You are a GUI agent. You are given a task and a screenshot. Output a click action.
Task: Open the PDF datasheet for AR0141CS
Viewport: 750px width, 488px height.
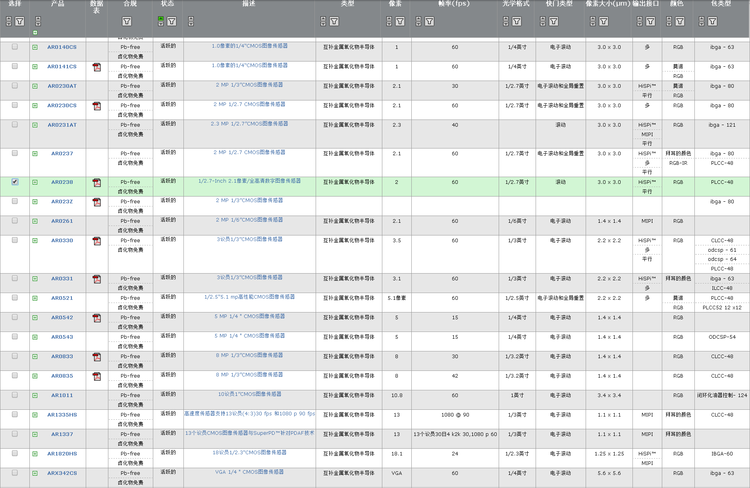[x=97, y=67]
